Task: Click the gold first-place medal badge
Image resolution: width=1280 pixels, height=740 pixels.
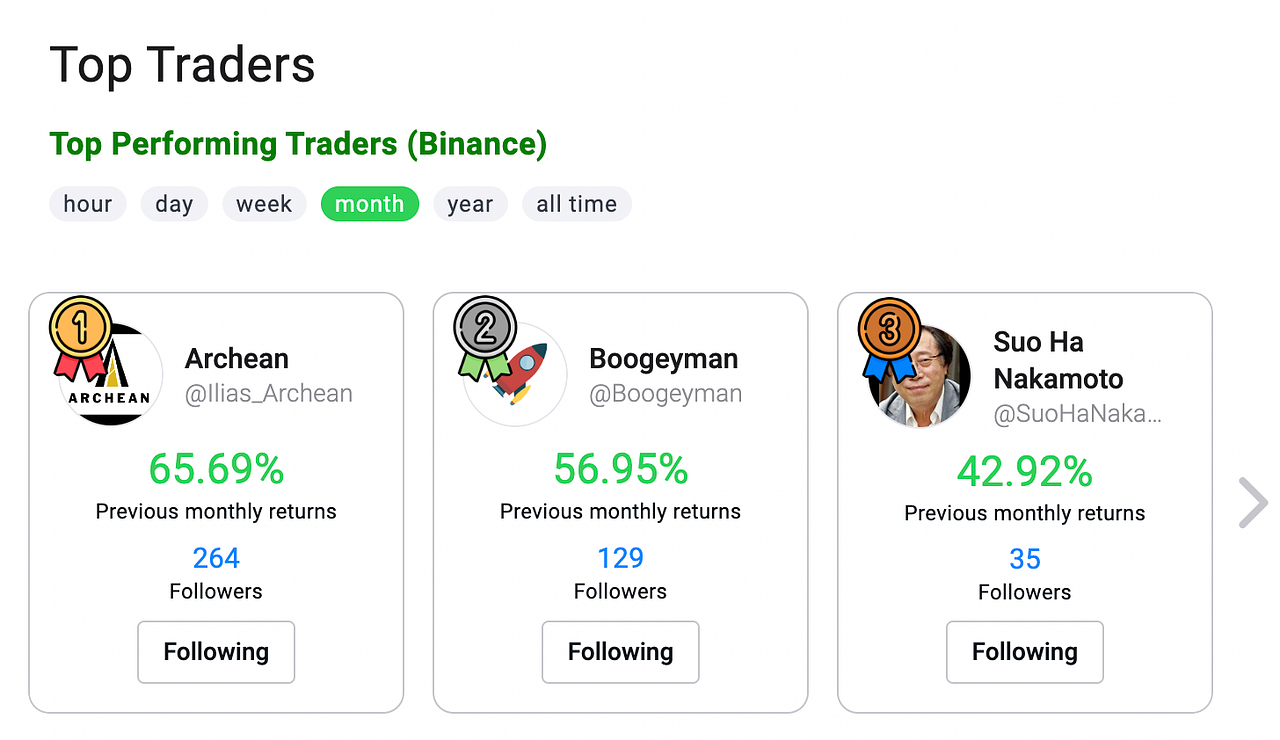Action: click(x=80, y=337)
